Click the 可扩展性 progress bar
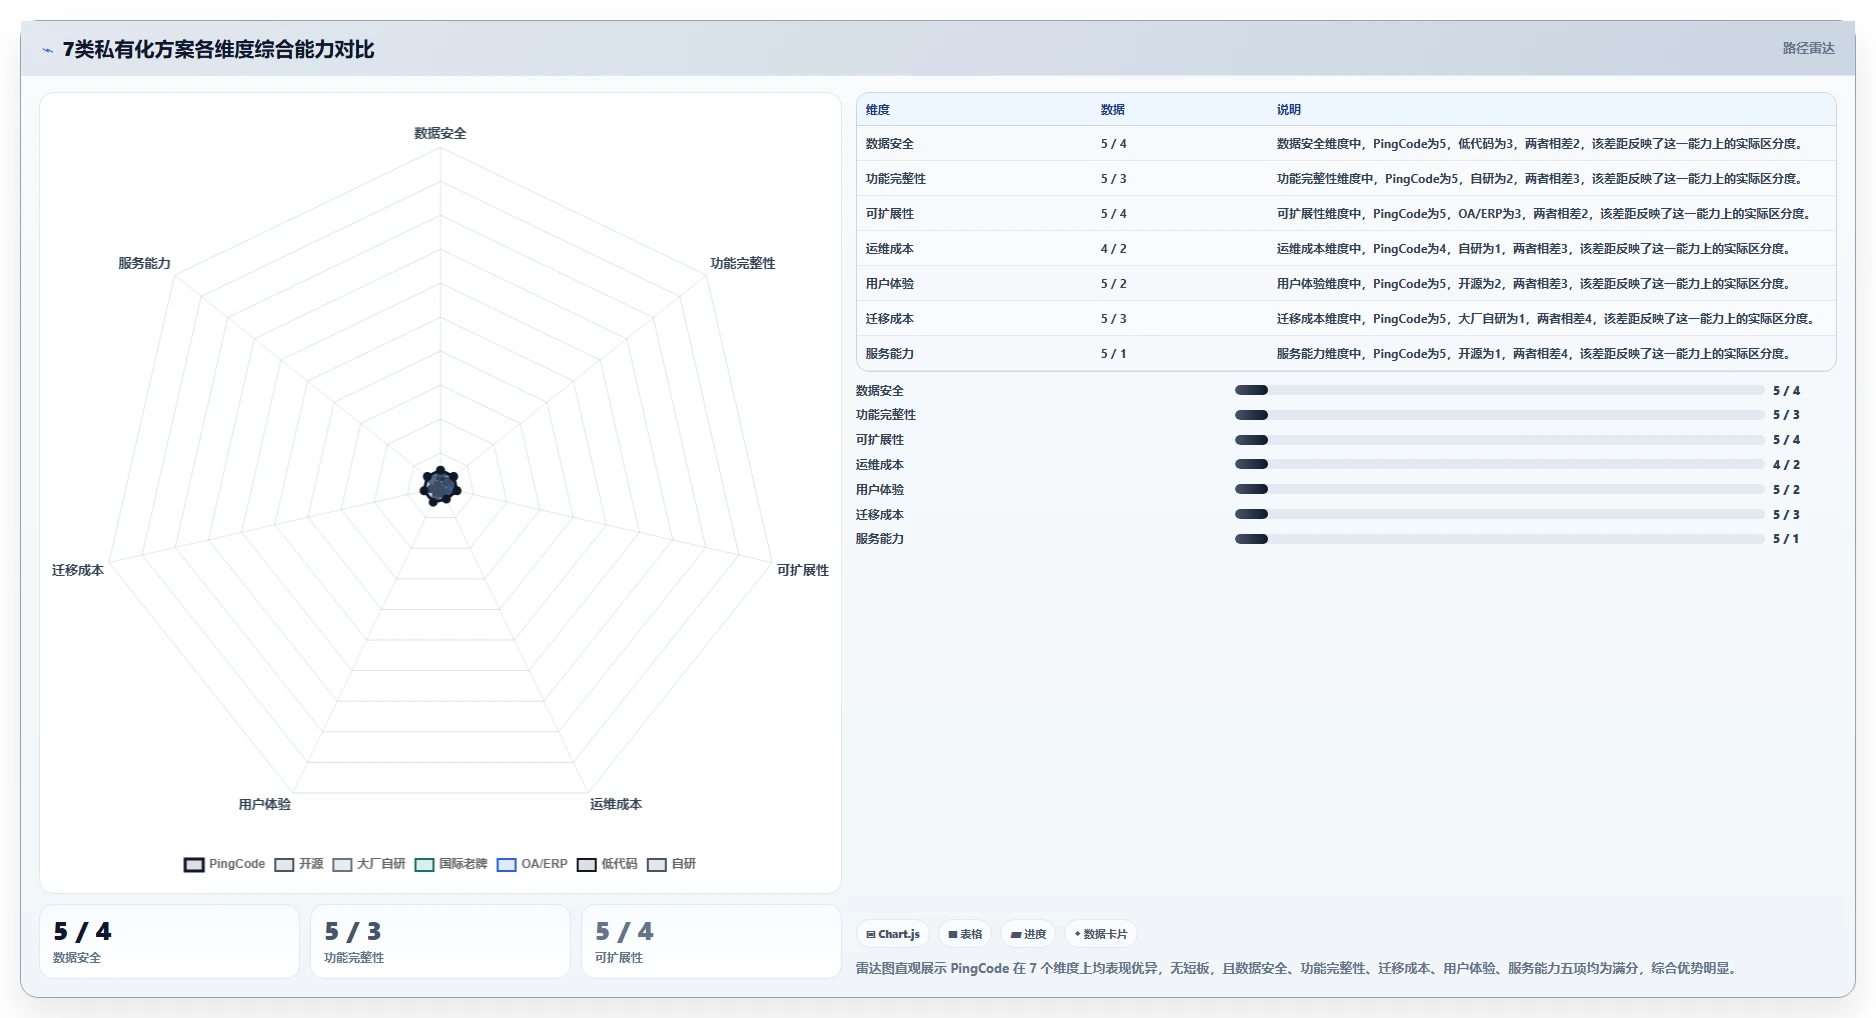This screenshot has height=1018, width=1876. click(x=1499, y=440)
